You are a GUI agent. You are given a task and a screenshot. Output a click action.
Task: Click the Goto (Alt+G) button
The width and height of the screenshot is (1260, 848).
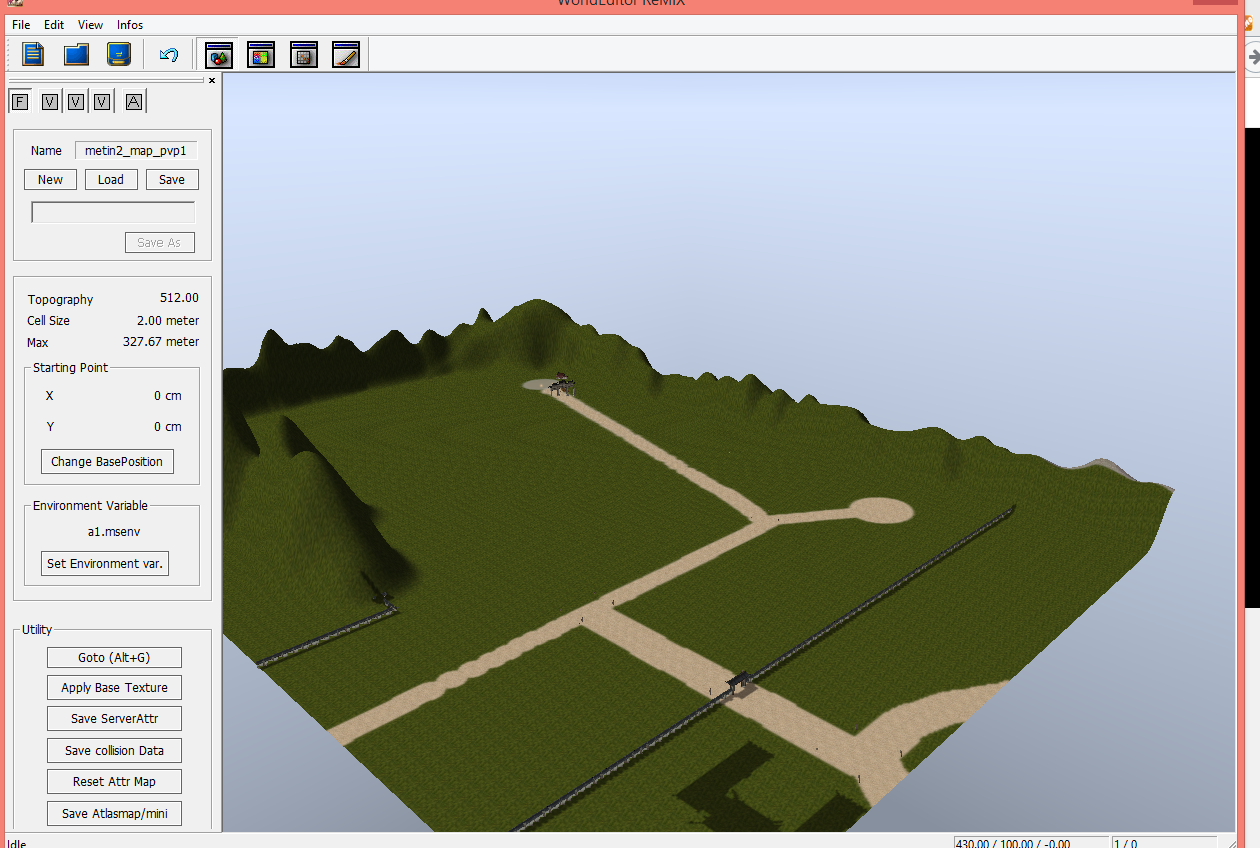(x=114, y=657)
